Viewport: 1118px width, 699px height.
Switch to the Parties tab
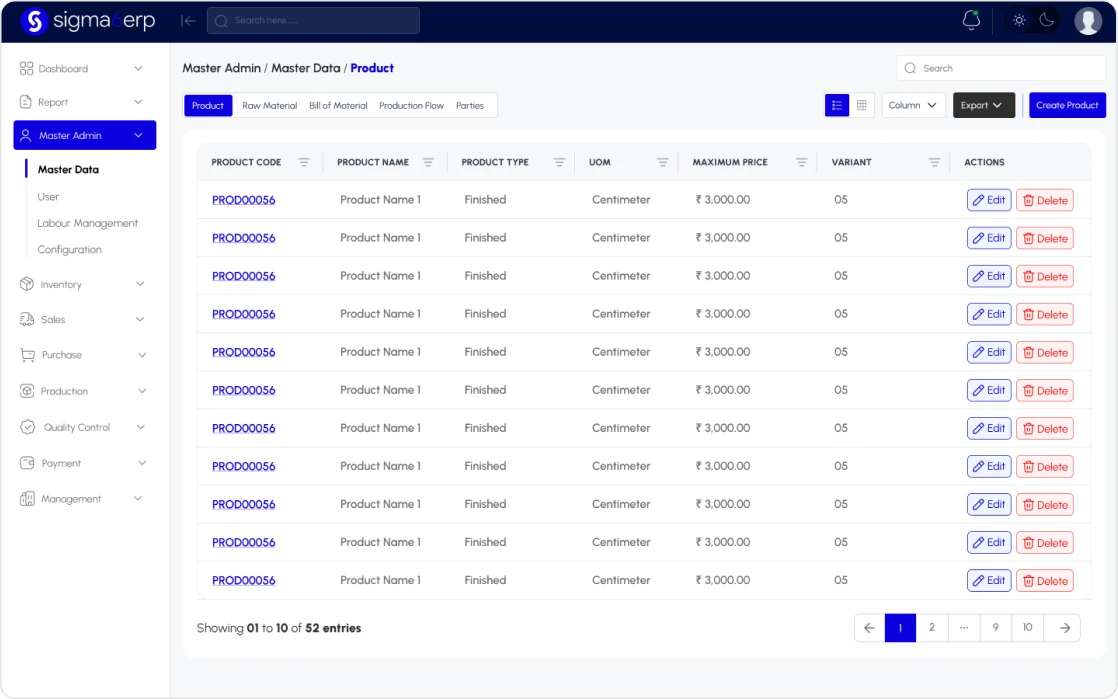coord(470,106)
